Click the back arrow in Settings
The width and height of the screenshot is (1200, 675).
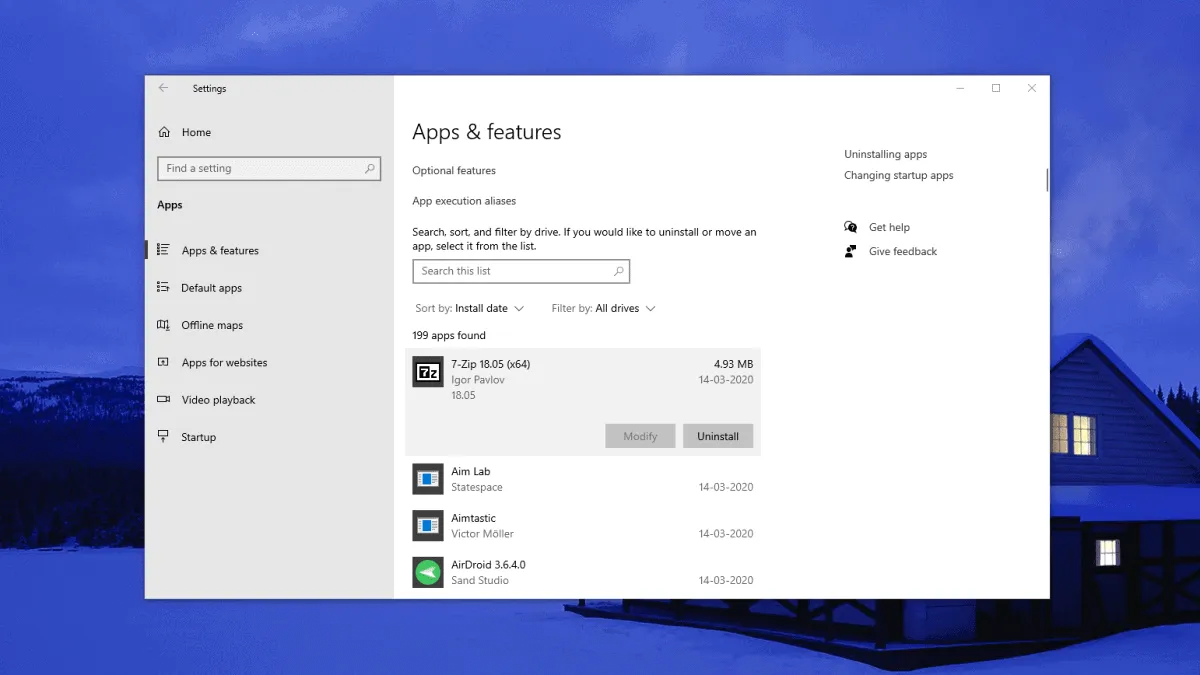[163, 88]
